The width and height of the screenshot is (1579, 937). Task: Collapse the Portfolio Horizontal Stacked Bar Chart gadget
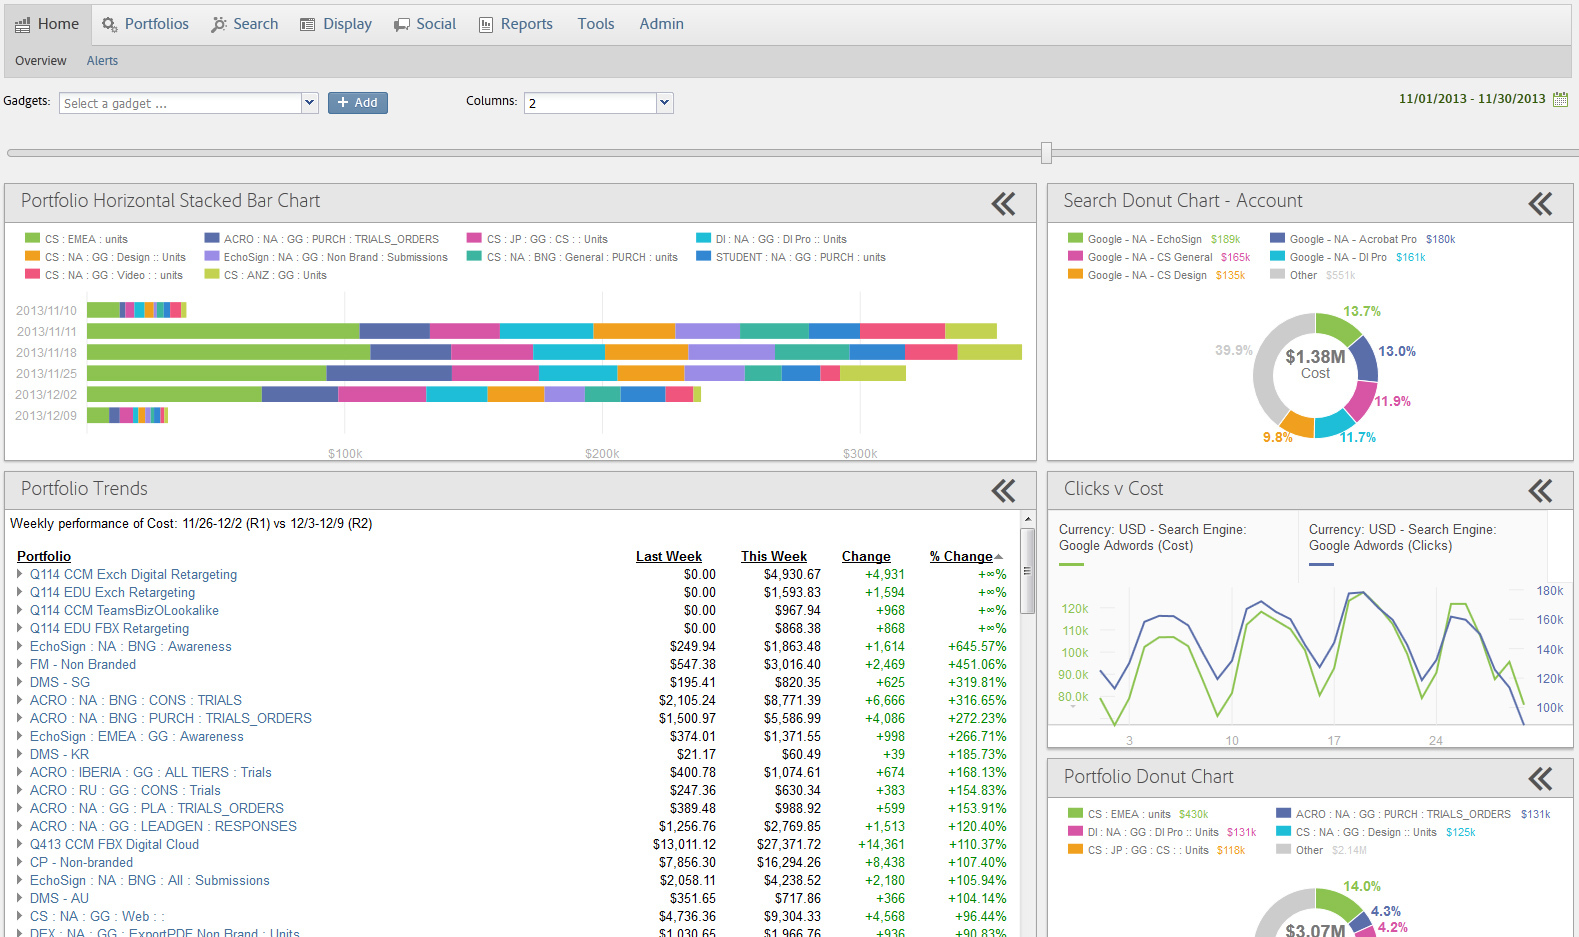click(x=1004, y=204)
